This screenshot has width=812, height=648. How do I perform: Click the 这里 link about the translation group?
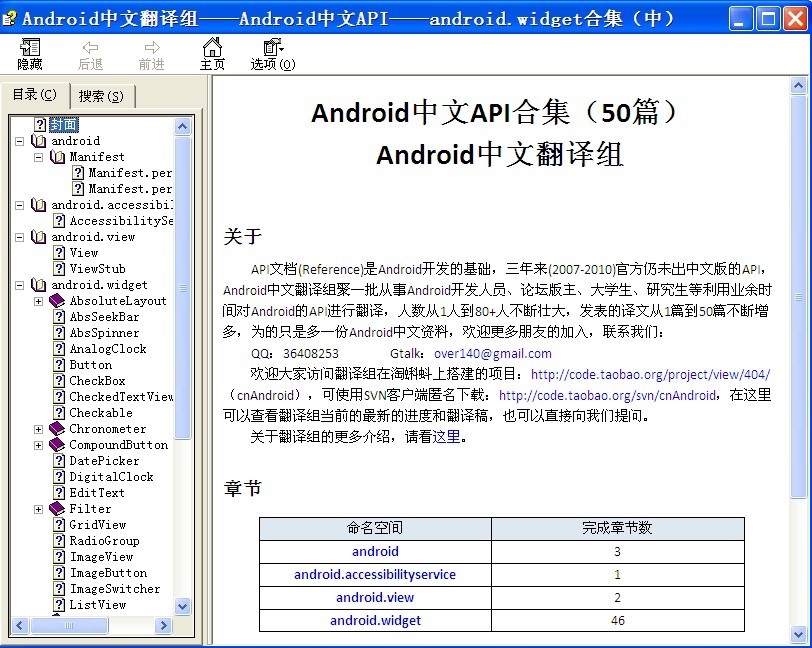447,437
